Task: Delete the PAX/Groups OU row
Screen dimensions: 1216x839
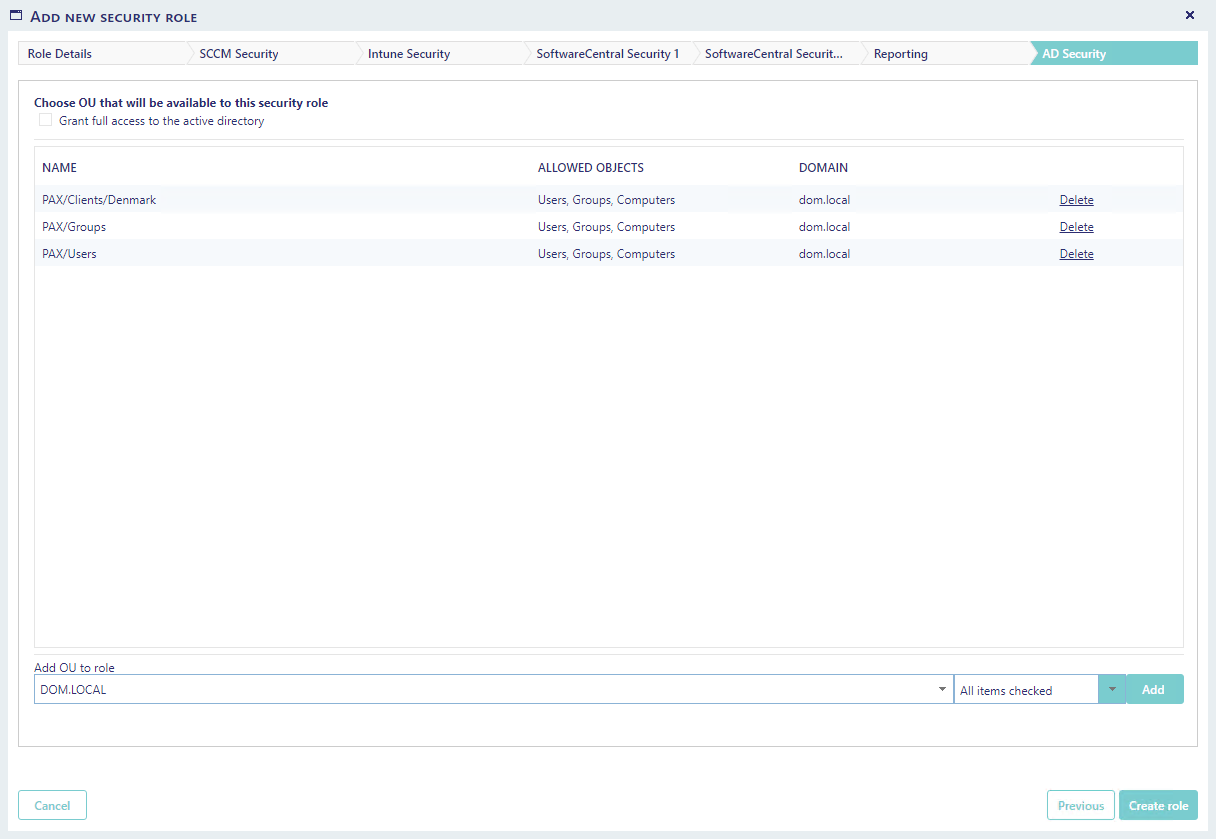Action: 1076,227
